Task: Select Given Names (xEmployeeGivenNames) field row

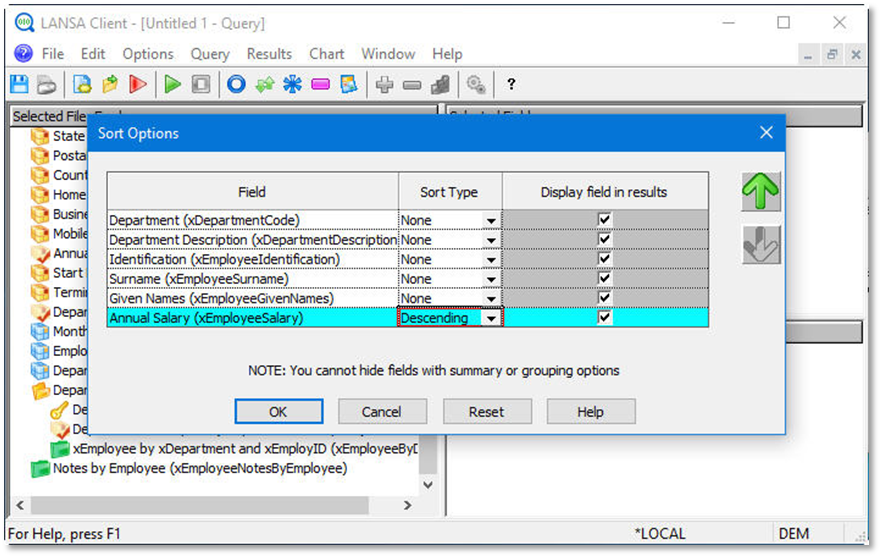Action: 252,298
